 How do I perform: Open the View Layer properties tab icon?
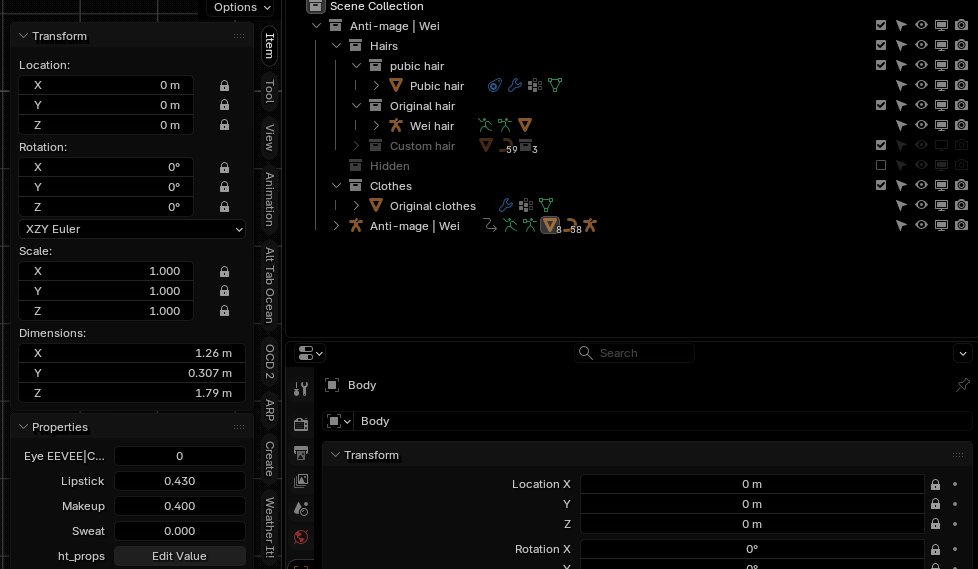pyautogui.click(x=301, y=480)
